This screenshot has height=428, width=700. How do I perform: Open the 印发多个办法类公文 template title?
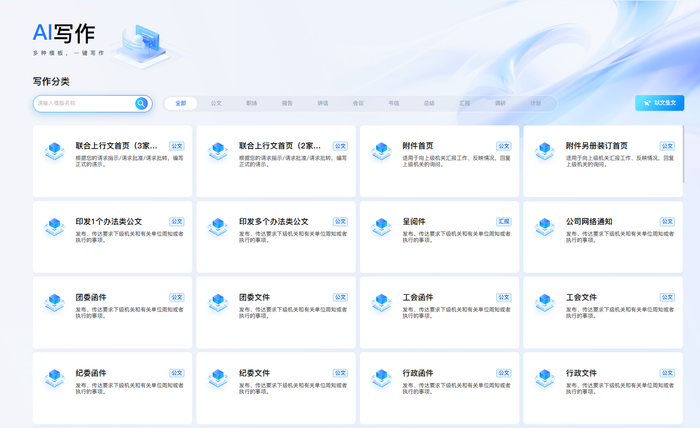274,221
